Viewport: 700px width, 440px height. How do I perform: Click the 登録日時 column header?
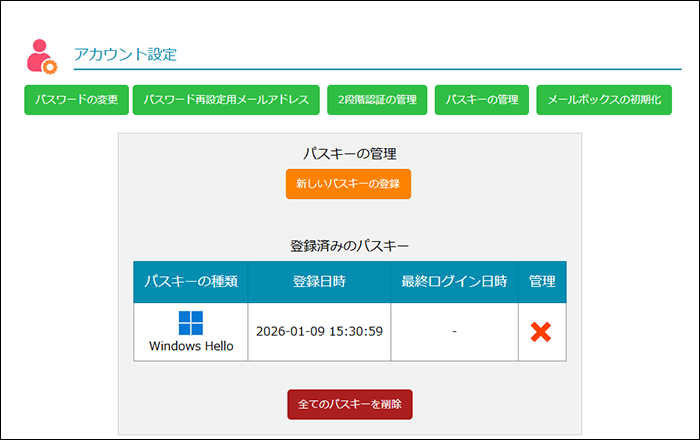(319, 282)
